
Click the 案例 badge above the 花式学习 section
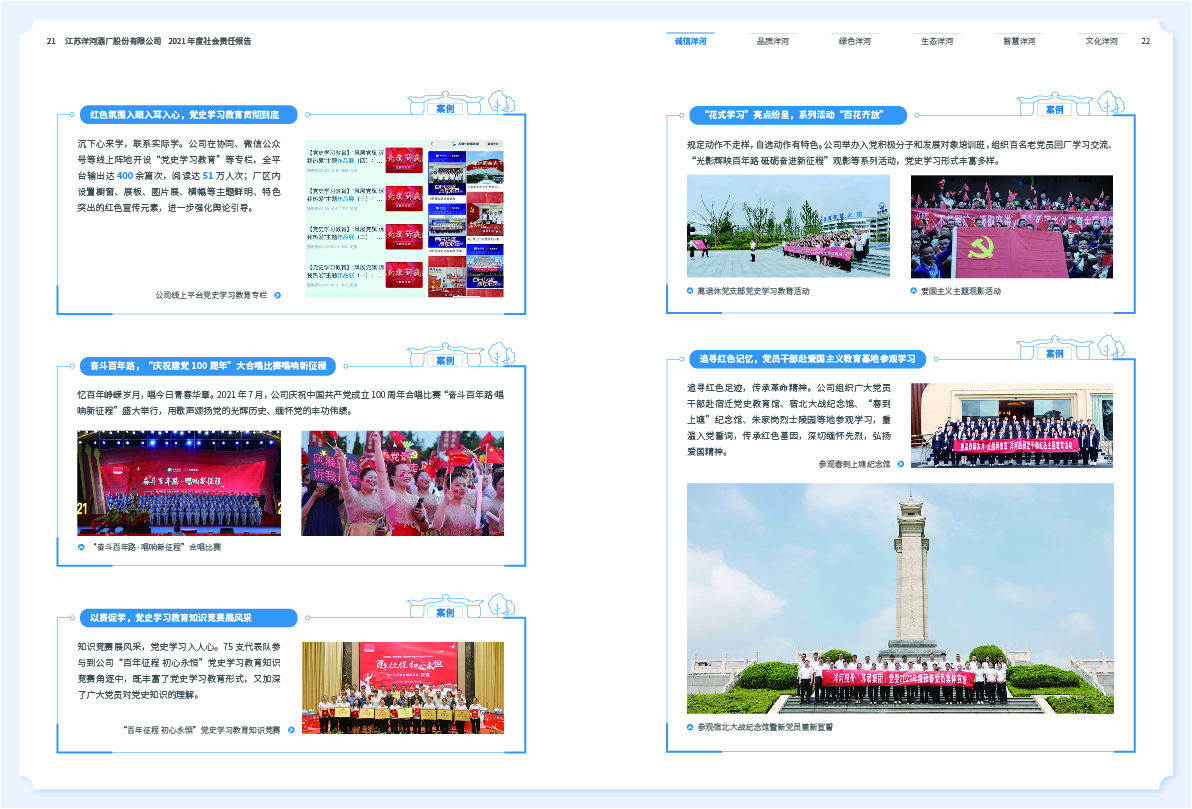point(1054,109)
